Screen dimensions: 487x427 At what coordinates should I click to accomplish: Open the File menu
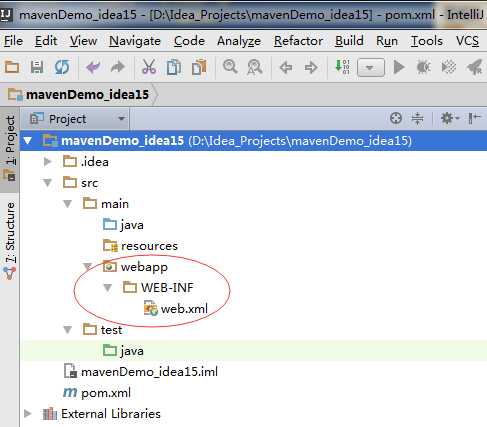13,41
